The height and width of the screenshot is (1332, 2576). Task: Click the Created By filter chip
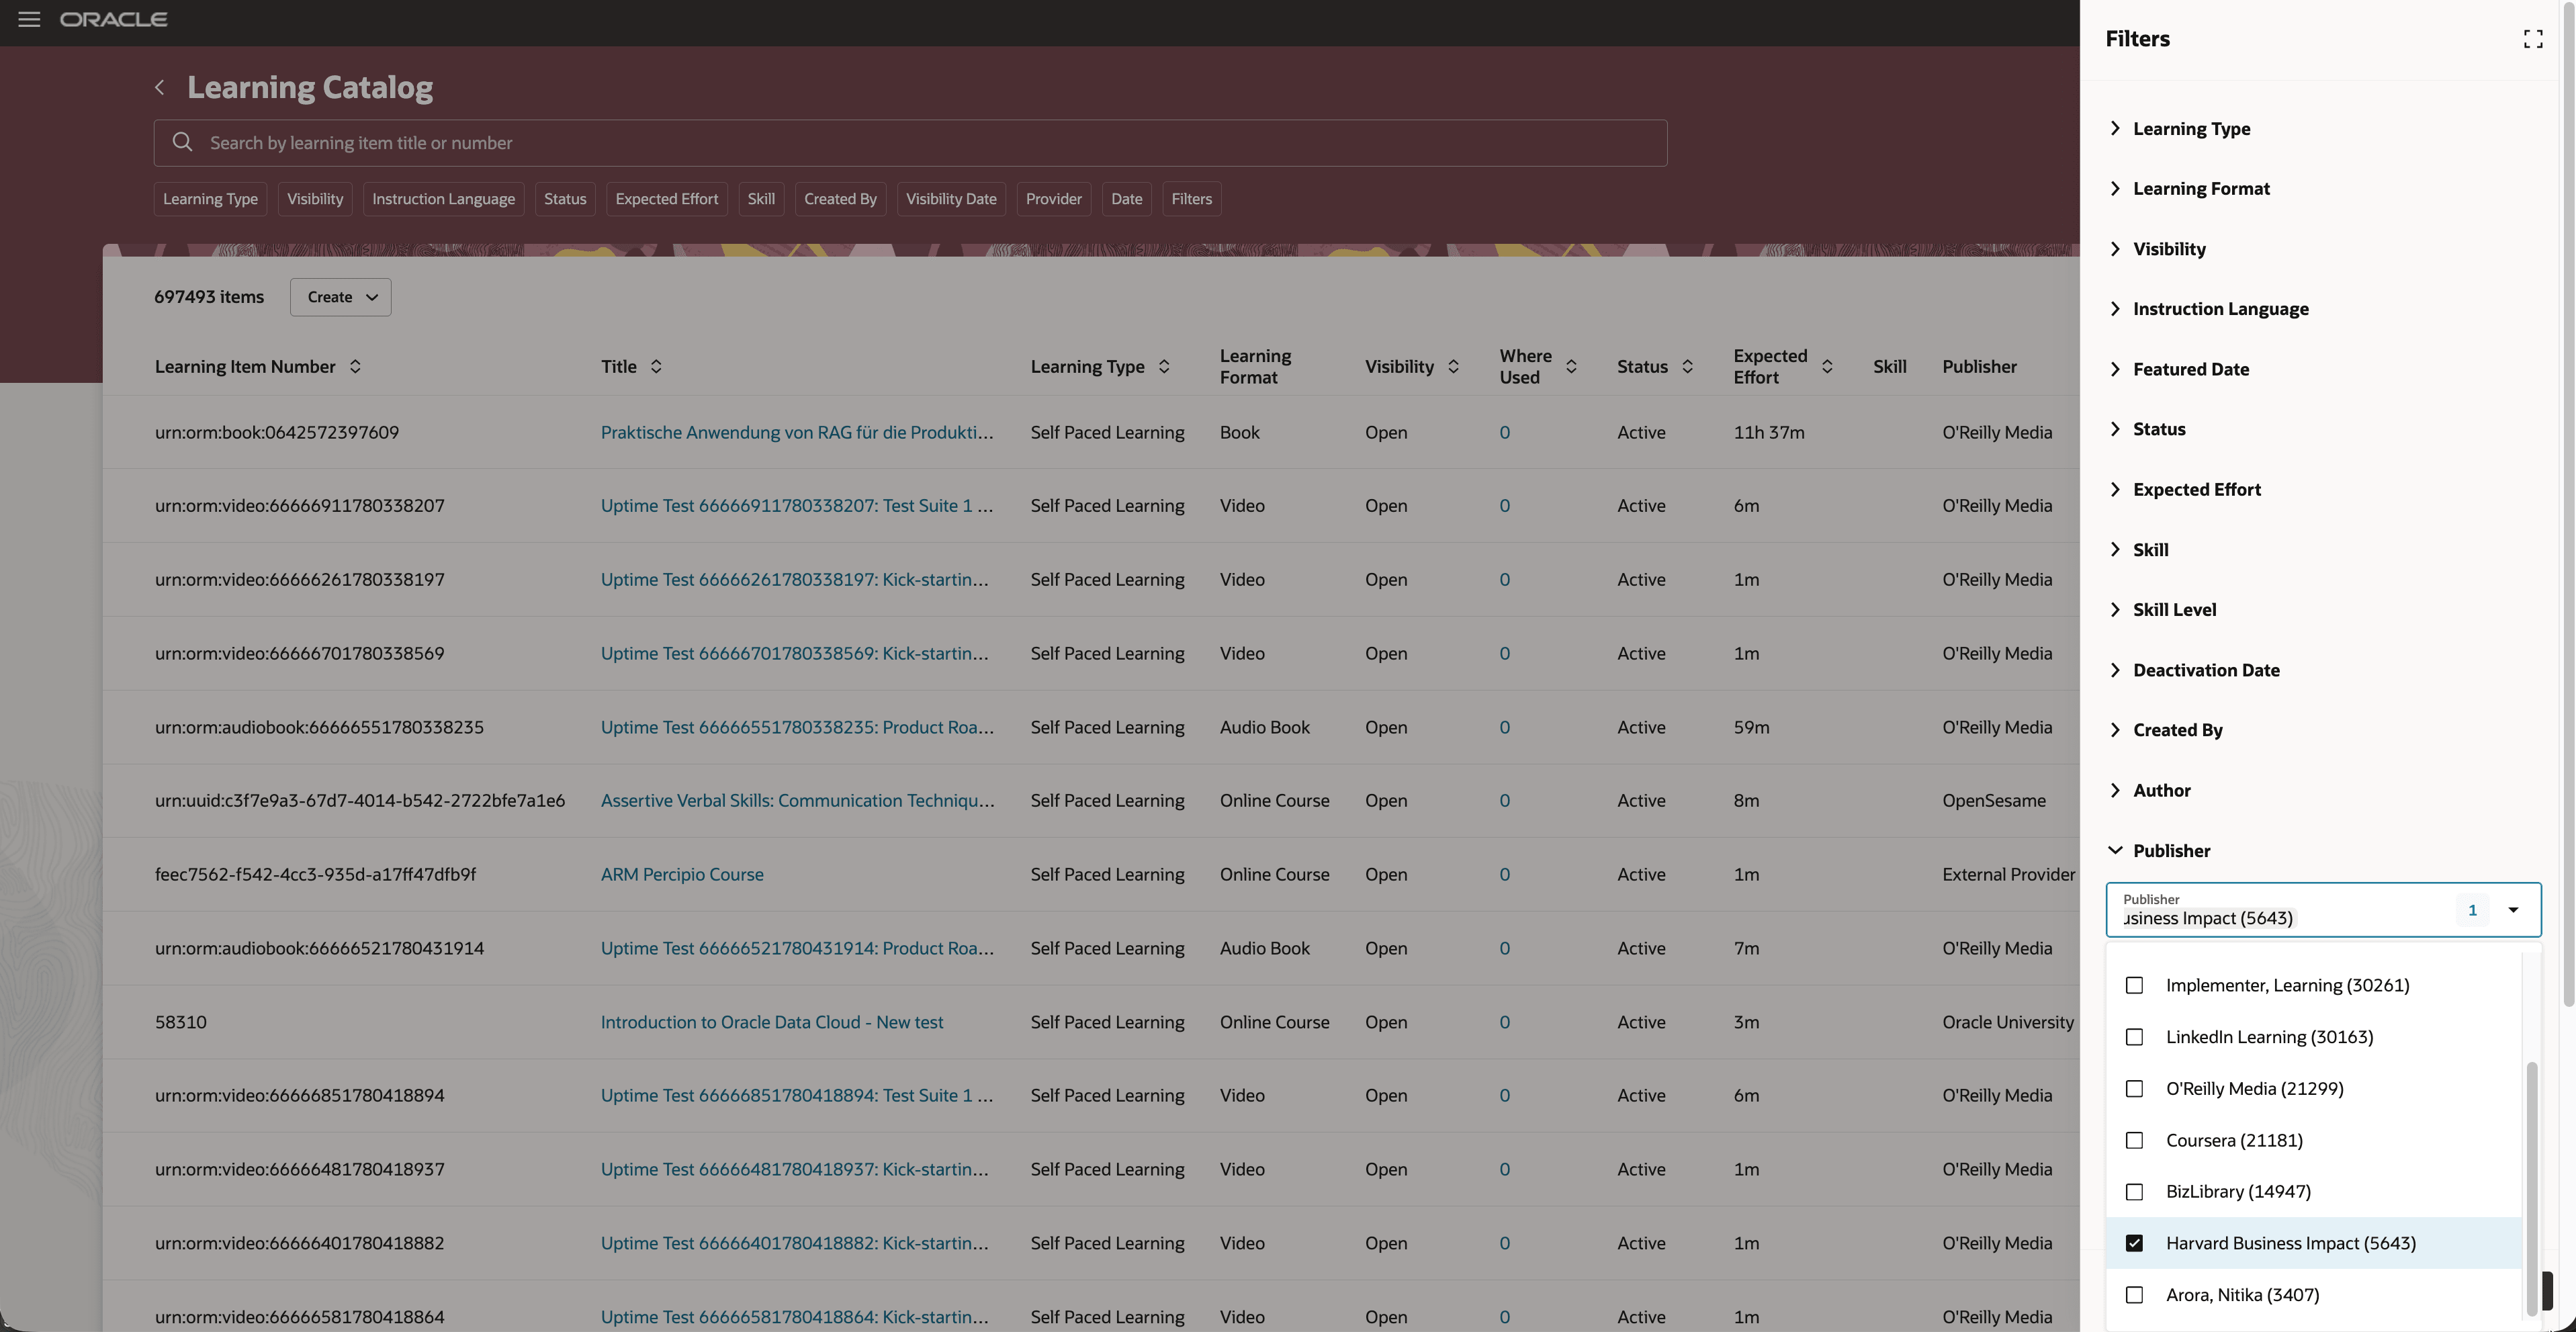pos(840,199)
